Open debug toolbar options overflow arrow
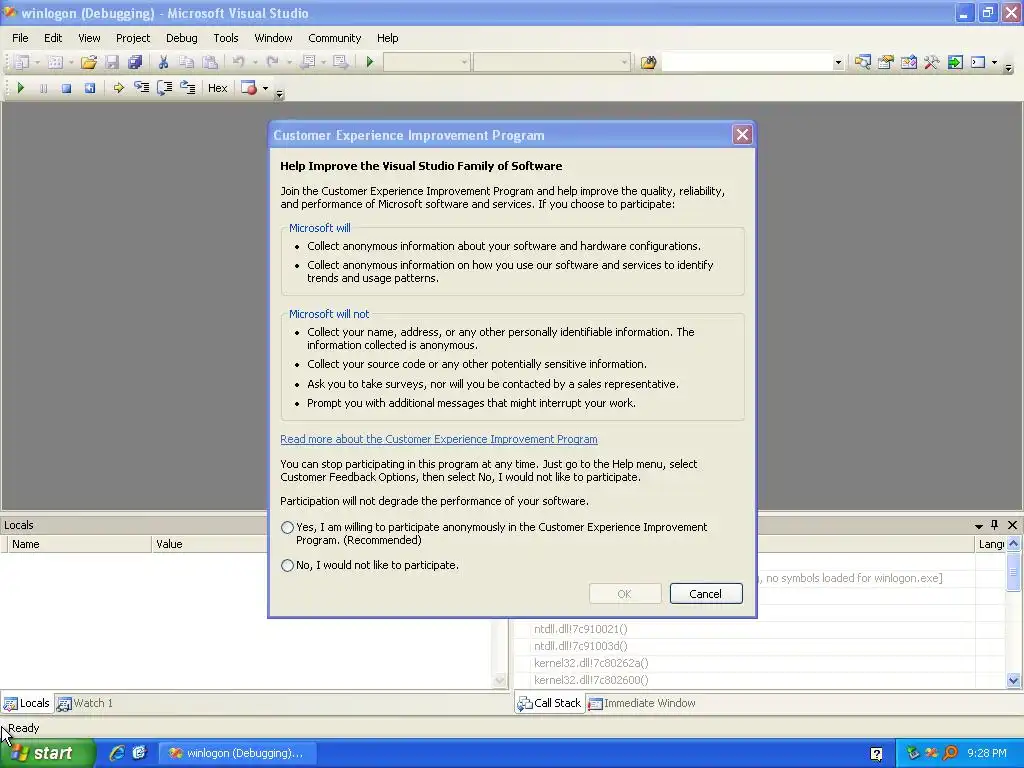Image resolution: width=1024 pixels, height=768 pixels. (x=280, y=94)
